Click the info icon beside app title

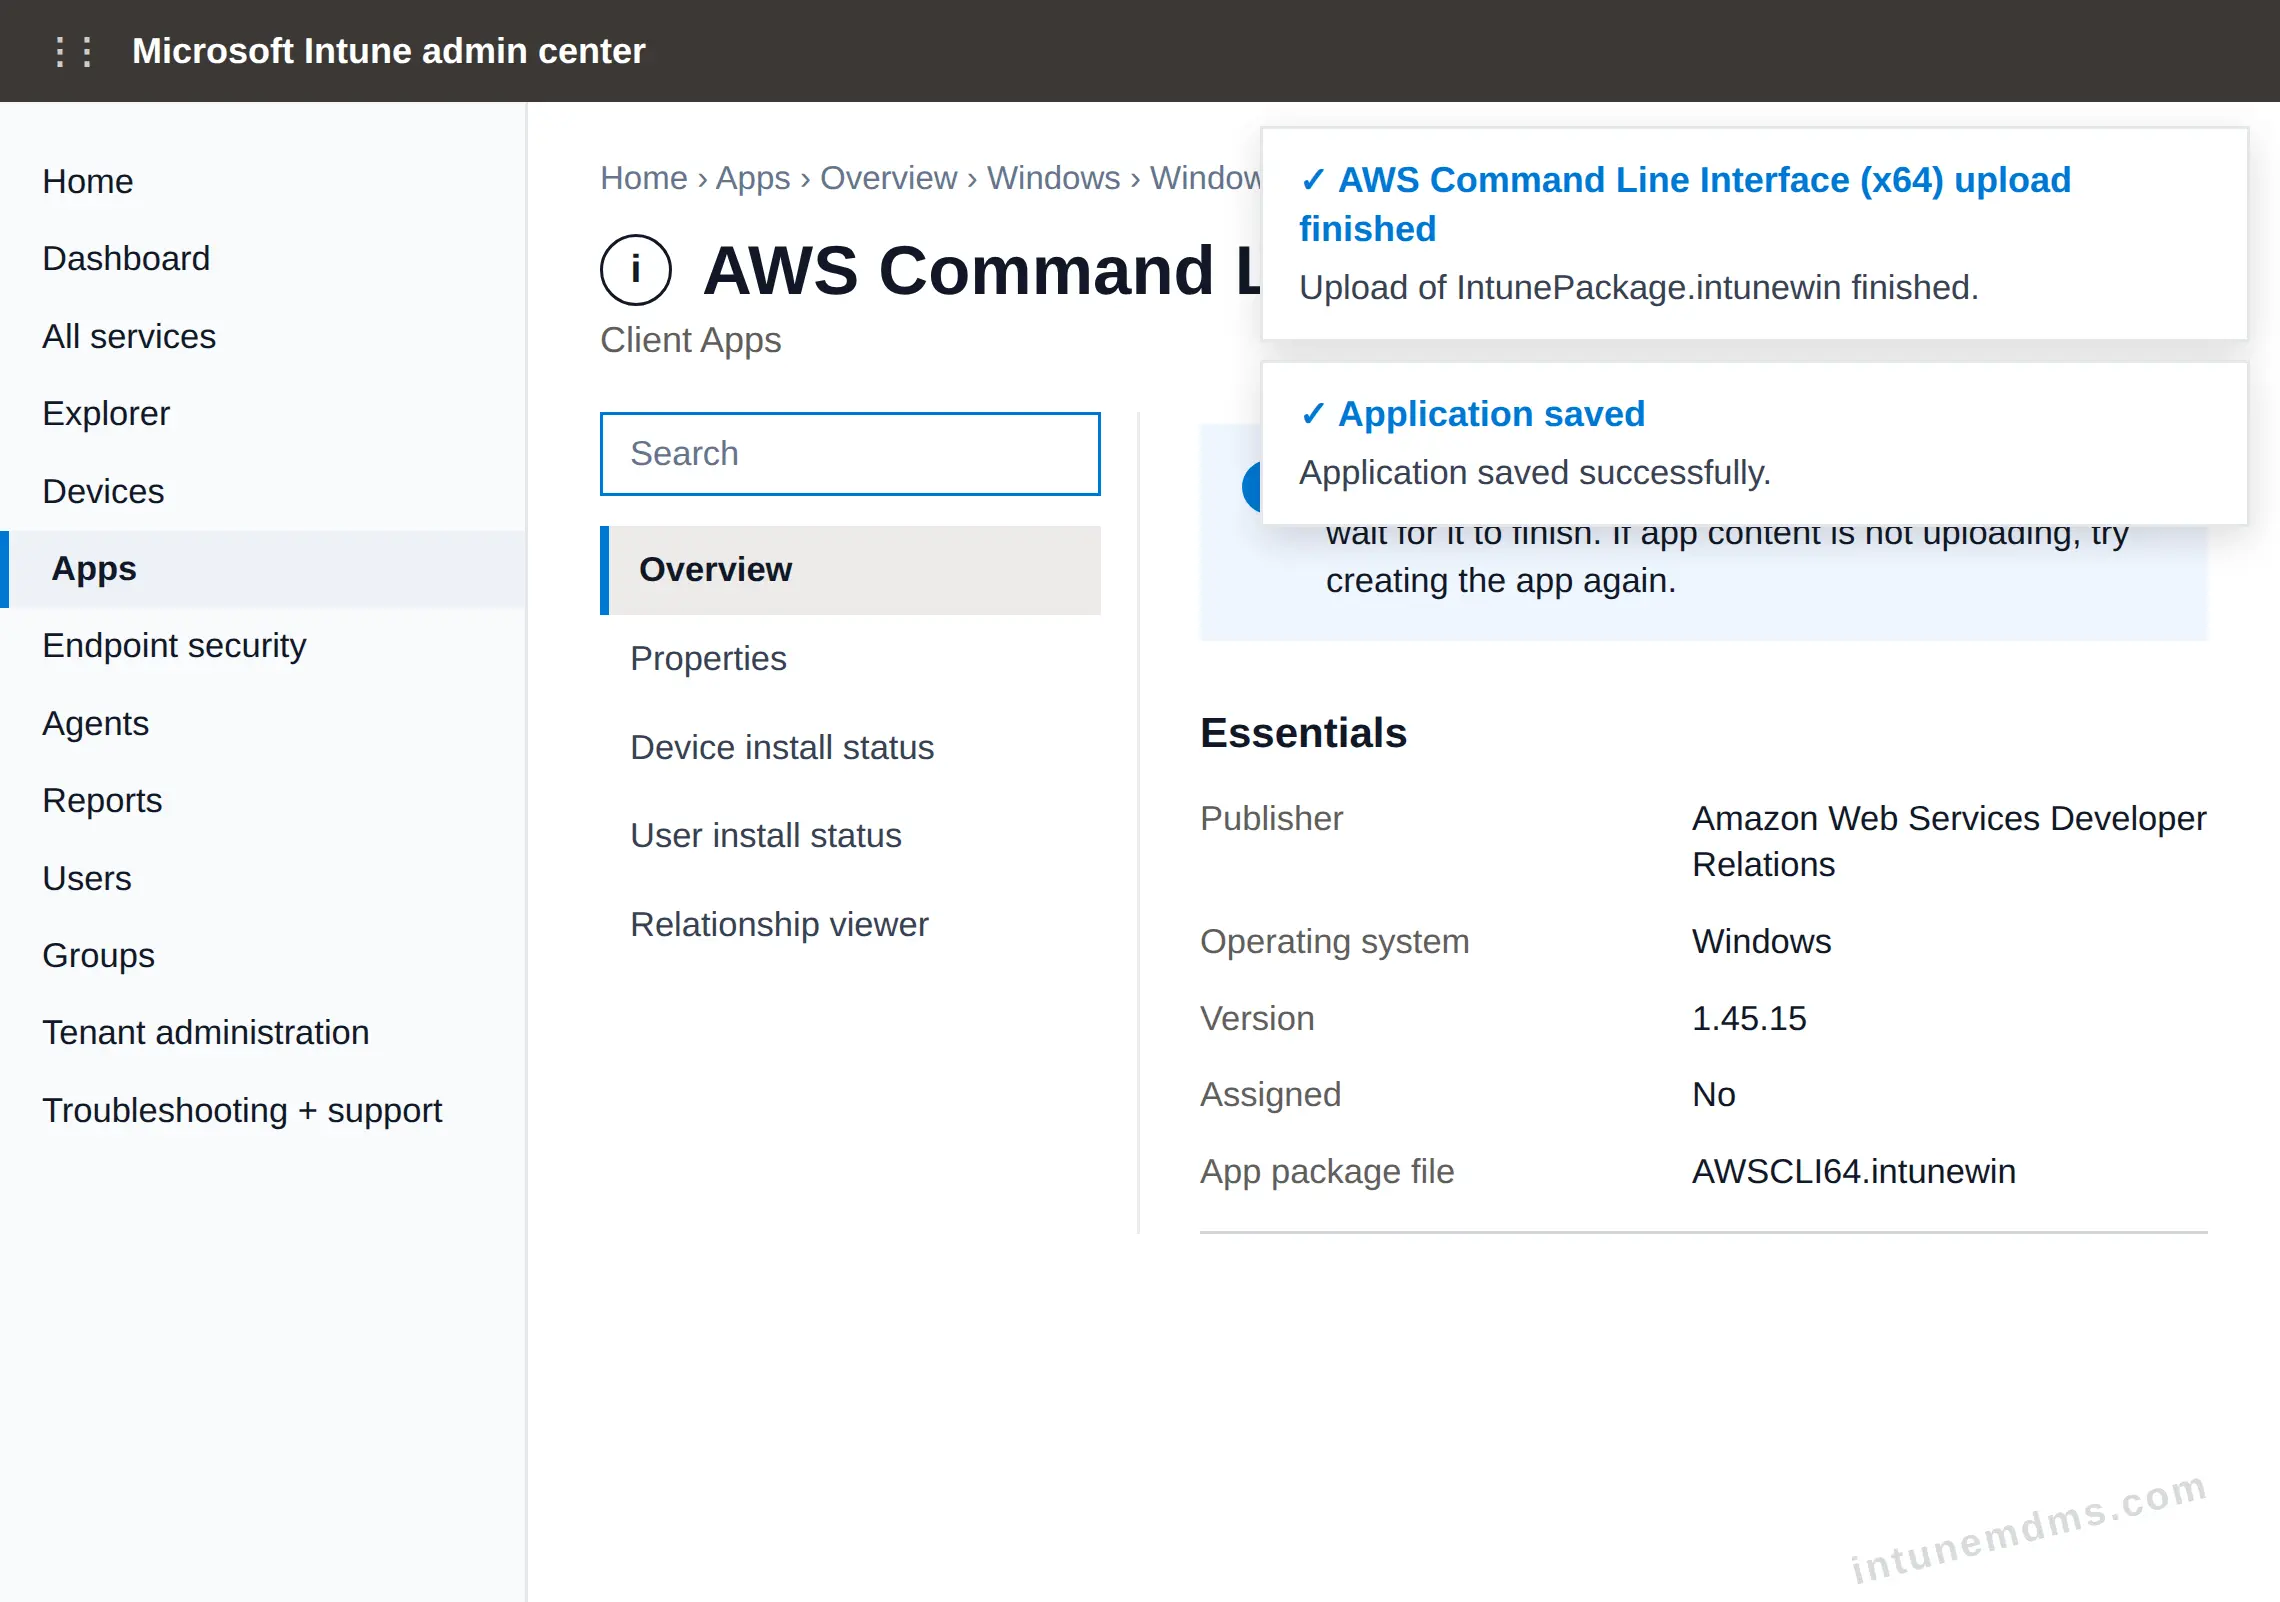coord(635,270)
